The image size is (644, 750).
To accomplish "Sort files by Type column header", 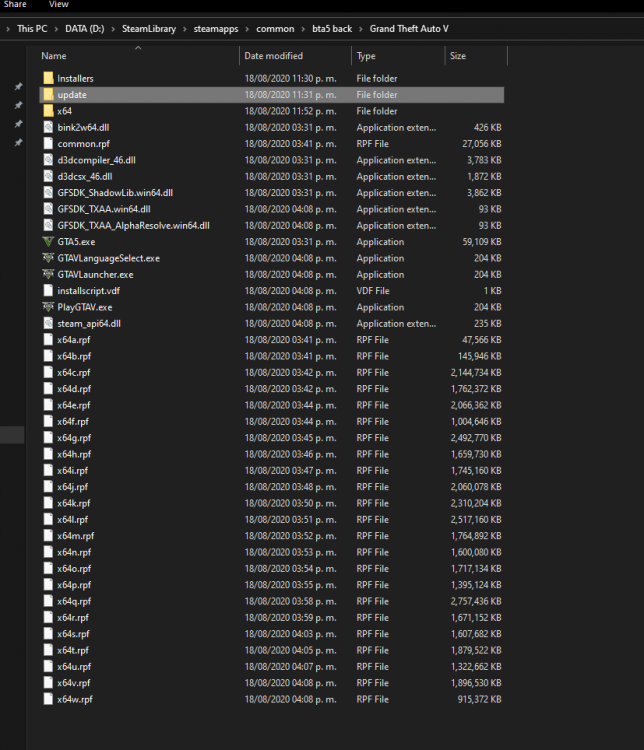I will click(366, 56).
